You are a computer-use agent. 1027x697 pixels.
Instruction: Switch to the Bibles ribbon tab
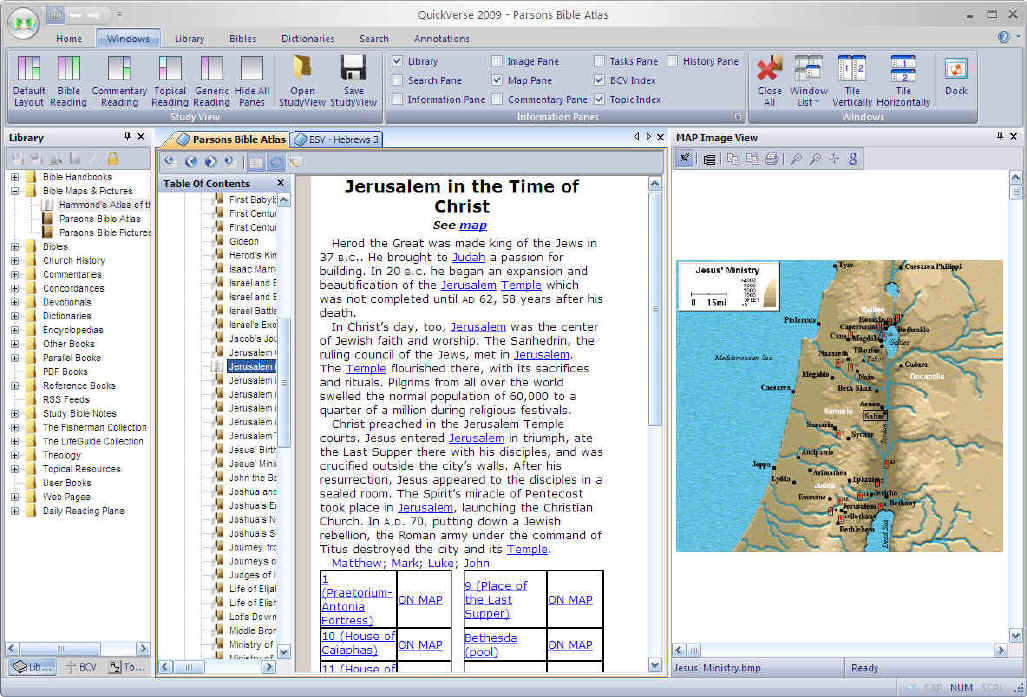tap(242, 39)
